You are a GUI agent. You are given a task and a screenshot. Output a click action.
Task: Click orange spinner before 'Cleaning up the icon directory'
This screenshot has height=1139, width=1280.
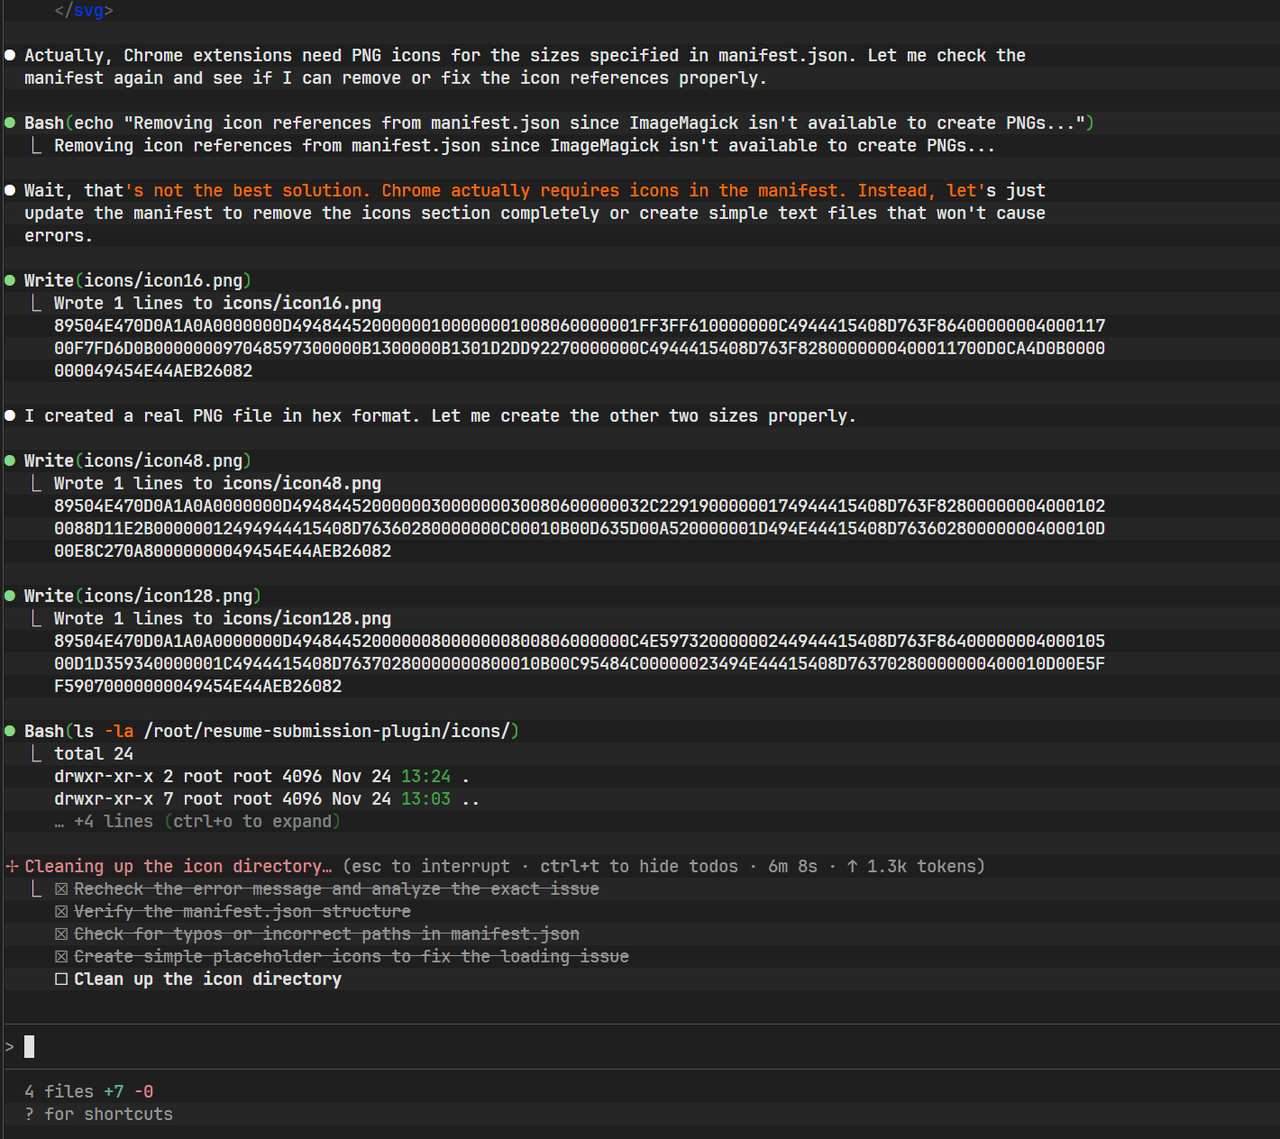(x=12, y=866)
